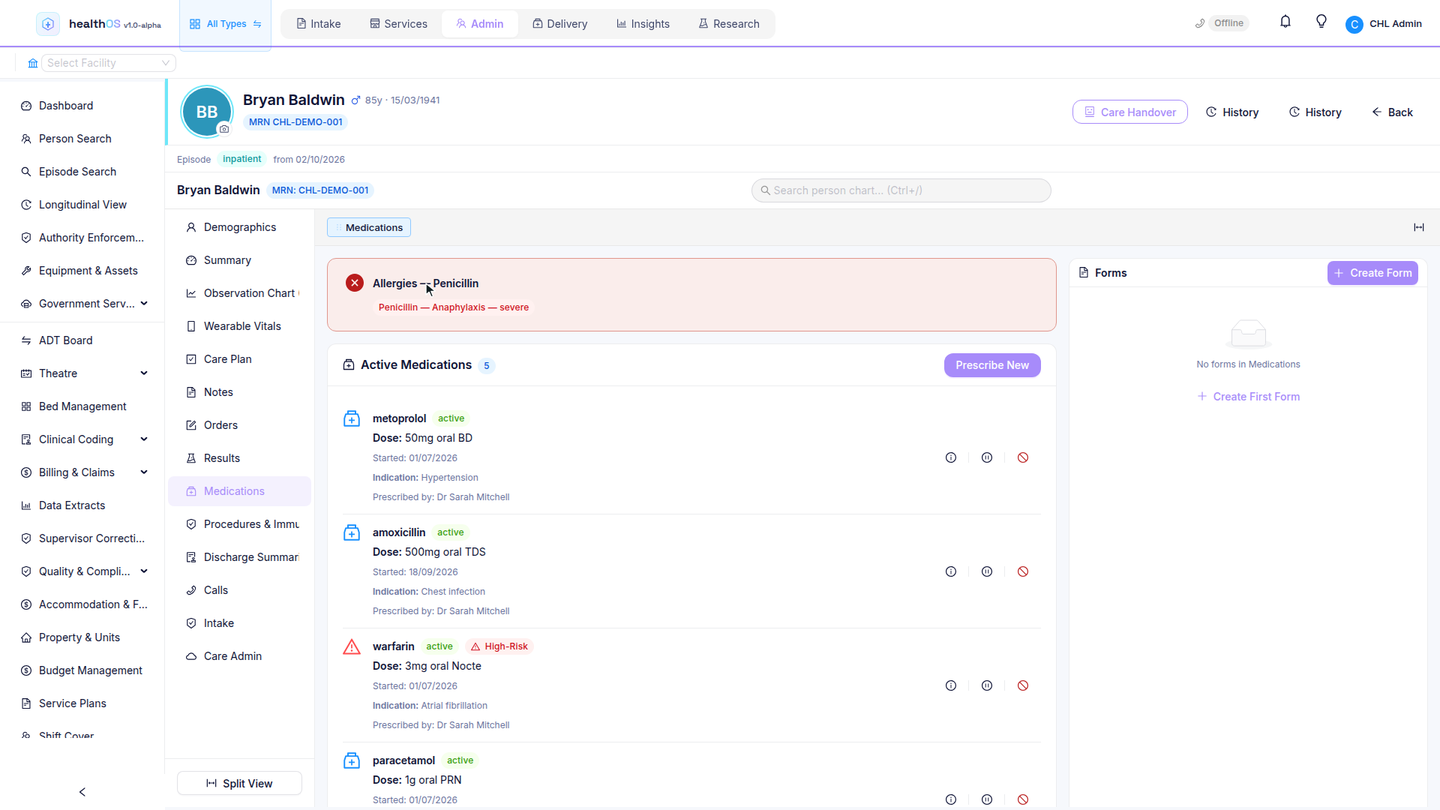Toggle Split View mode
The image size is (1440, 810).
click(239, 783)
